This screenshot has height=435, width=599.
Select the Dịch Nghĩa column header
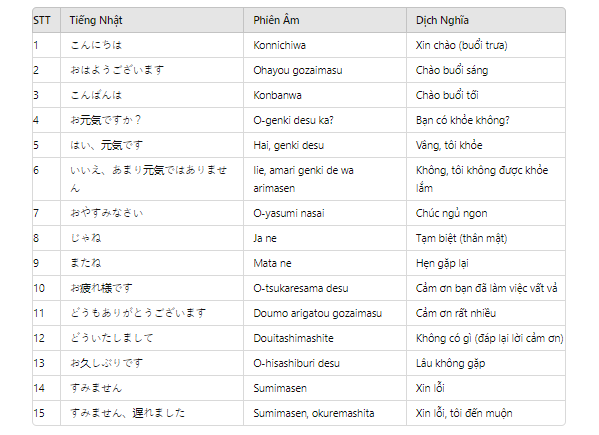486,20
